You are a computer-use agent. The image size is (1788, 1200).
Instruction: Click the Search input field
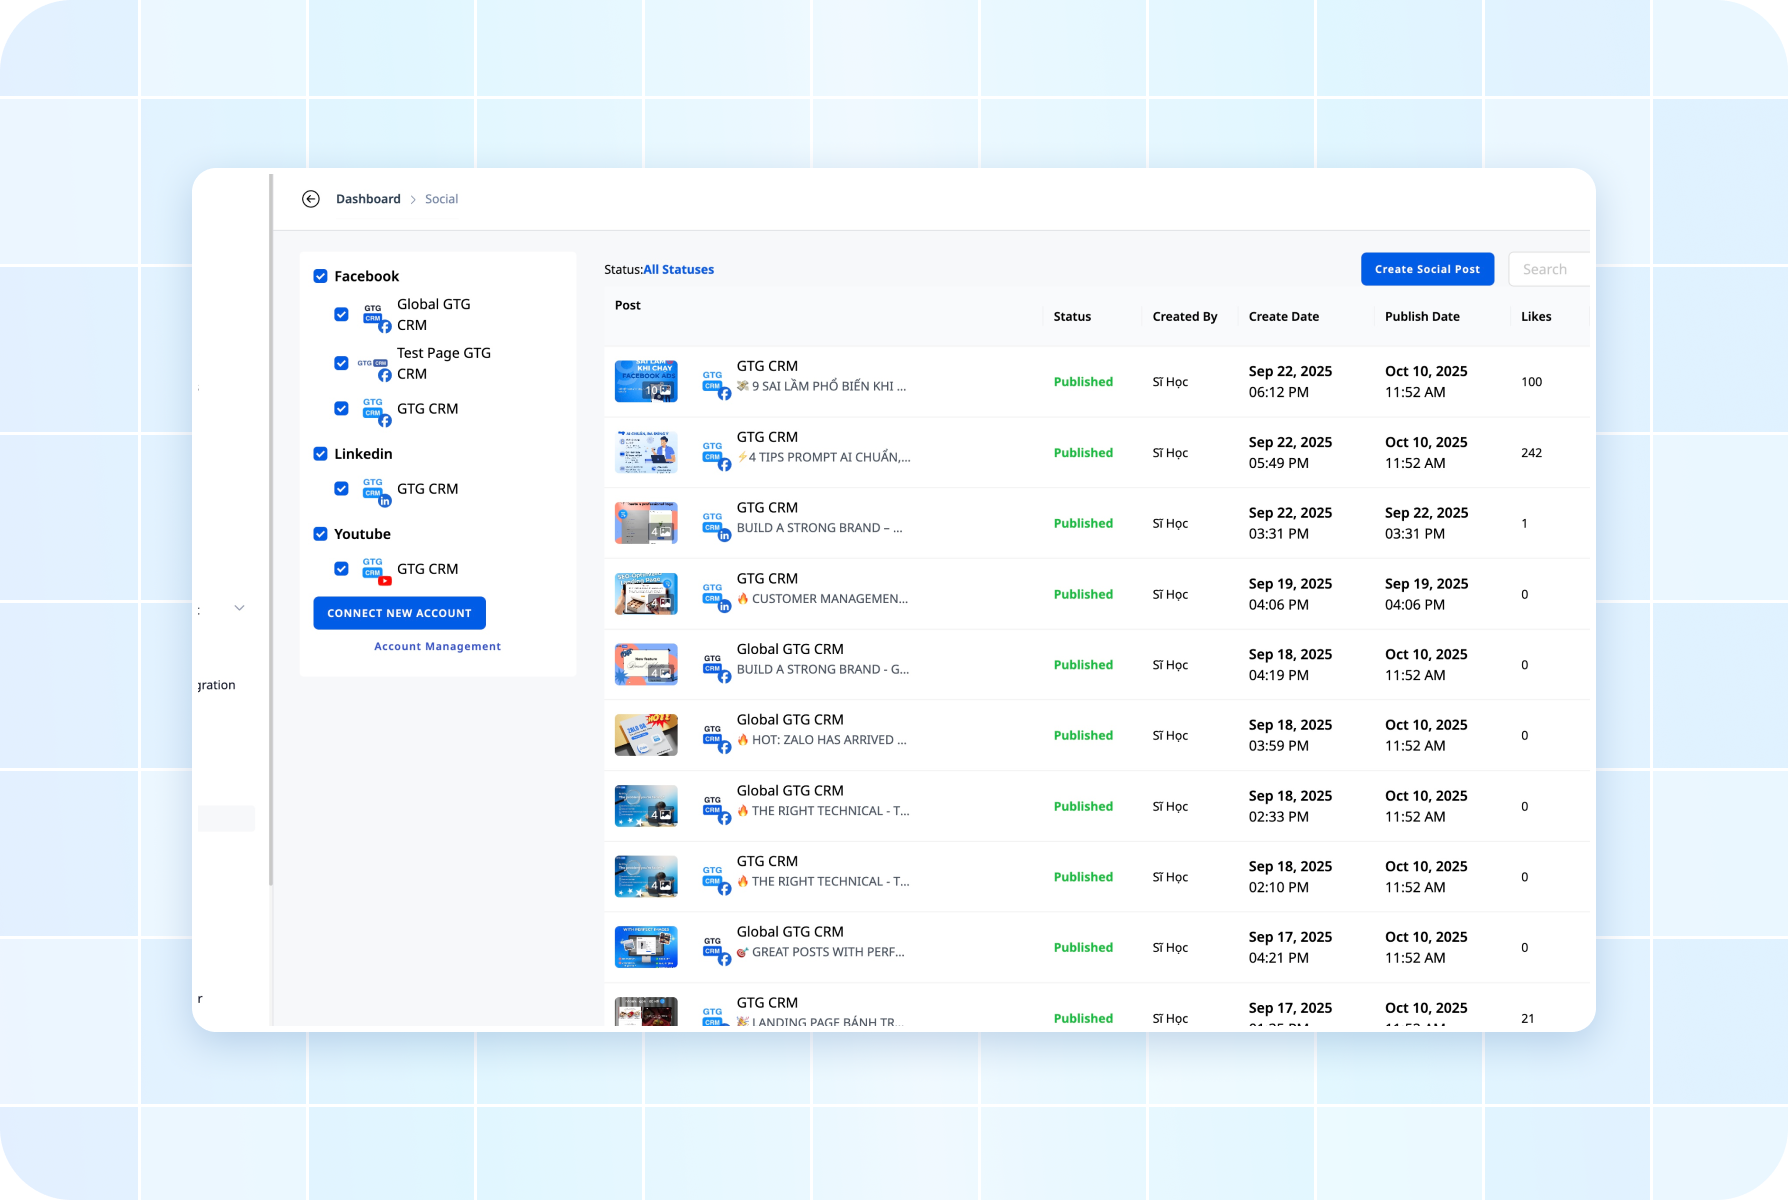1548,269
